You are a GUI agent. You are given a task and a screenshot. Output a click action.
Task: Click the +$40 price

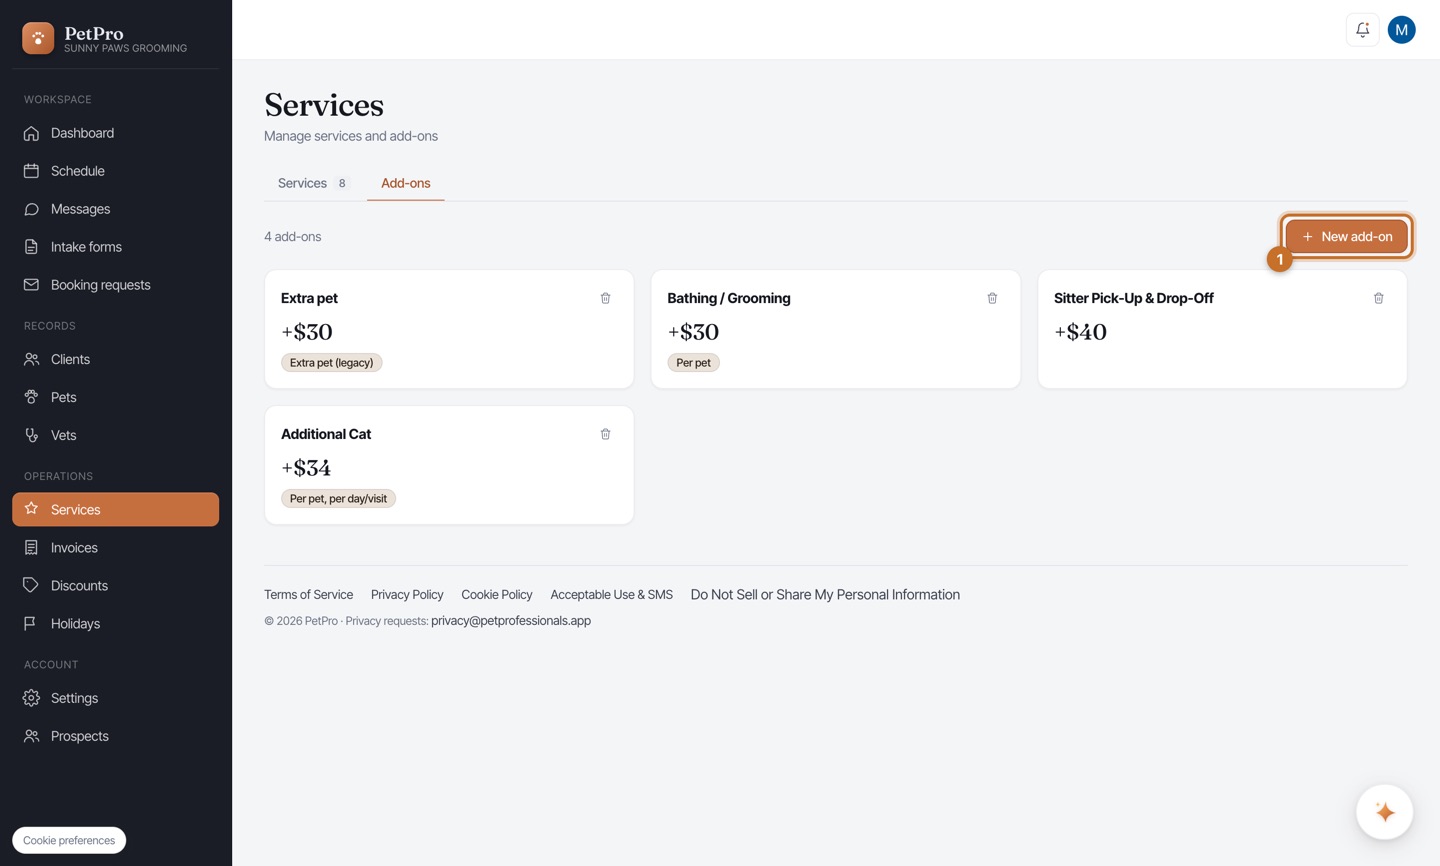coord(1080,331)
